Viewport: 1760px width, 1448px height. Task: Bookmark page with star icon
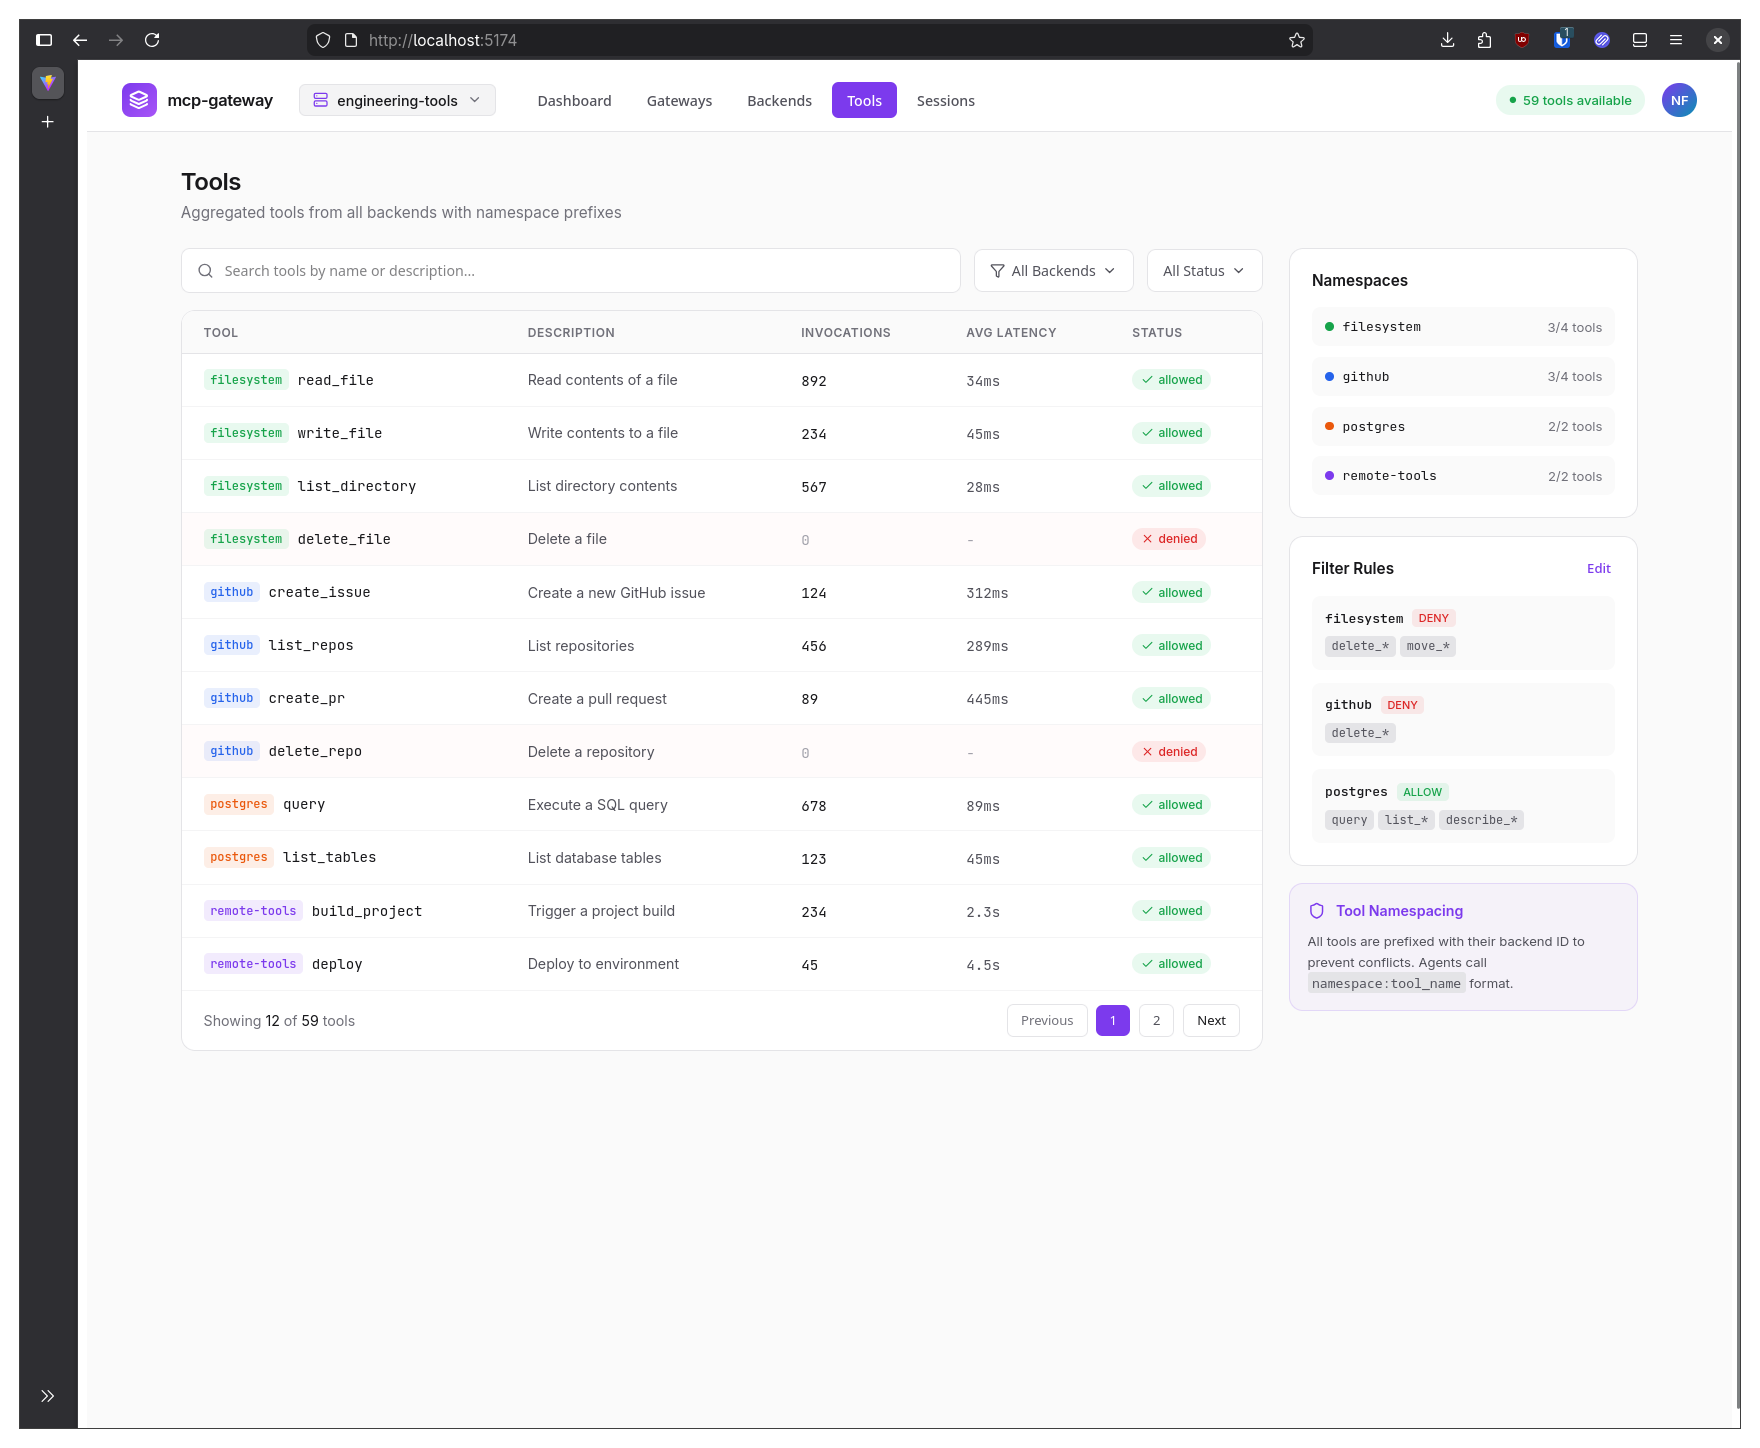1297,40
